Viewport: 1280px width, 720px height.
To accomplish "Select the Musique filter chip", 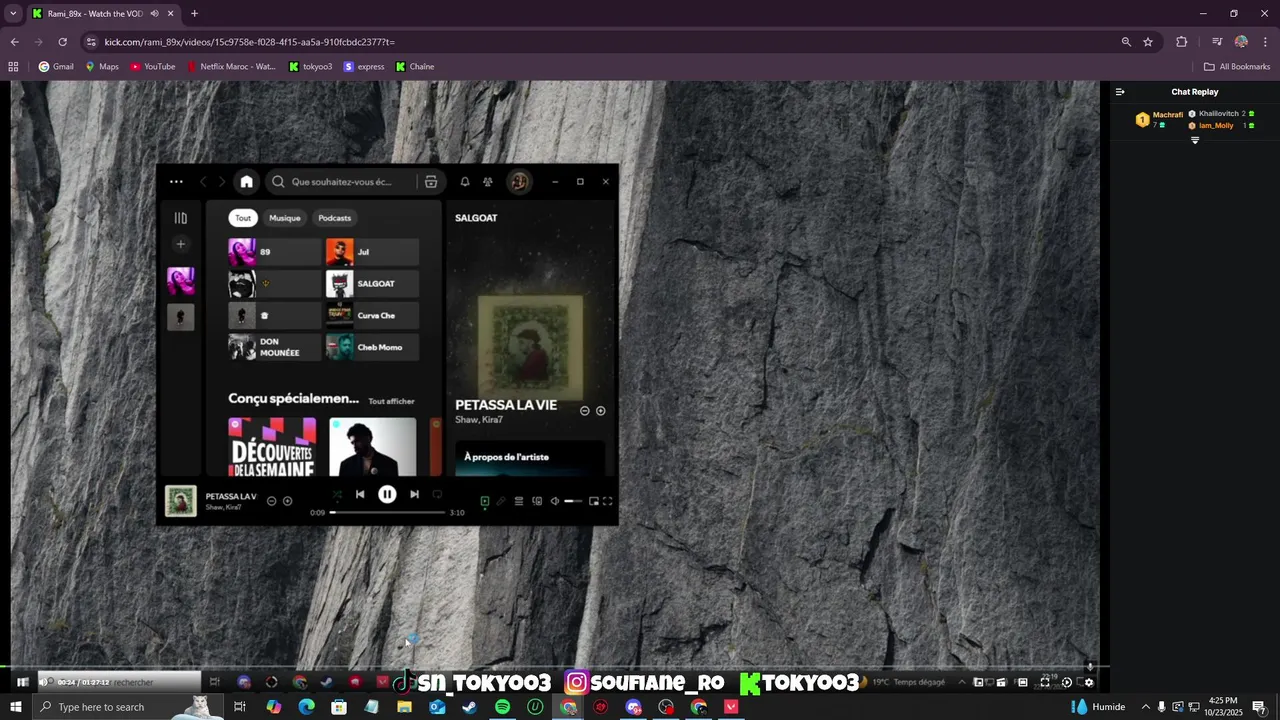I will click(285, 218).
